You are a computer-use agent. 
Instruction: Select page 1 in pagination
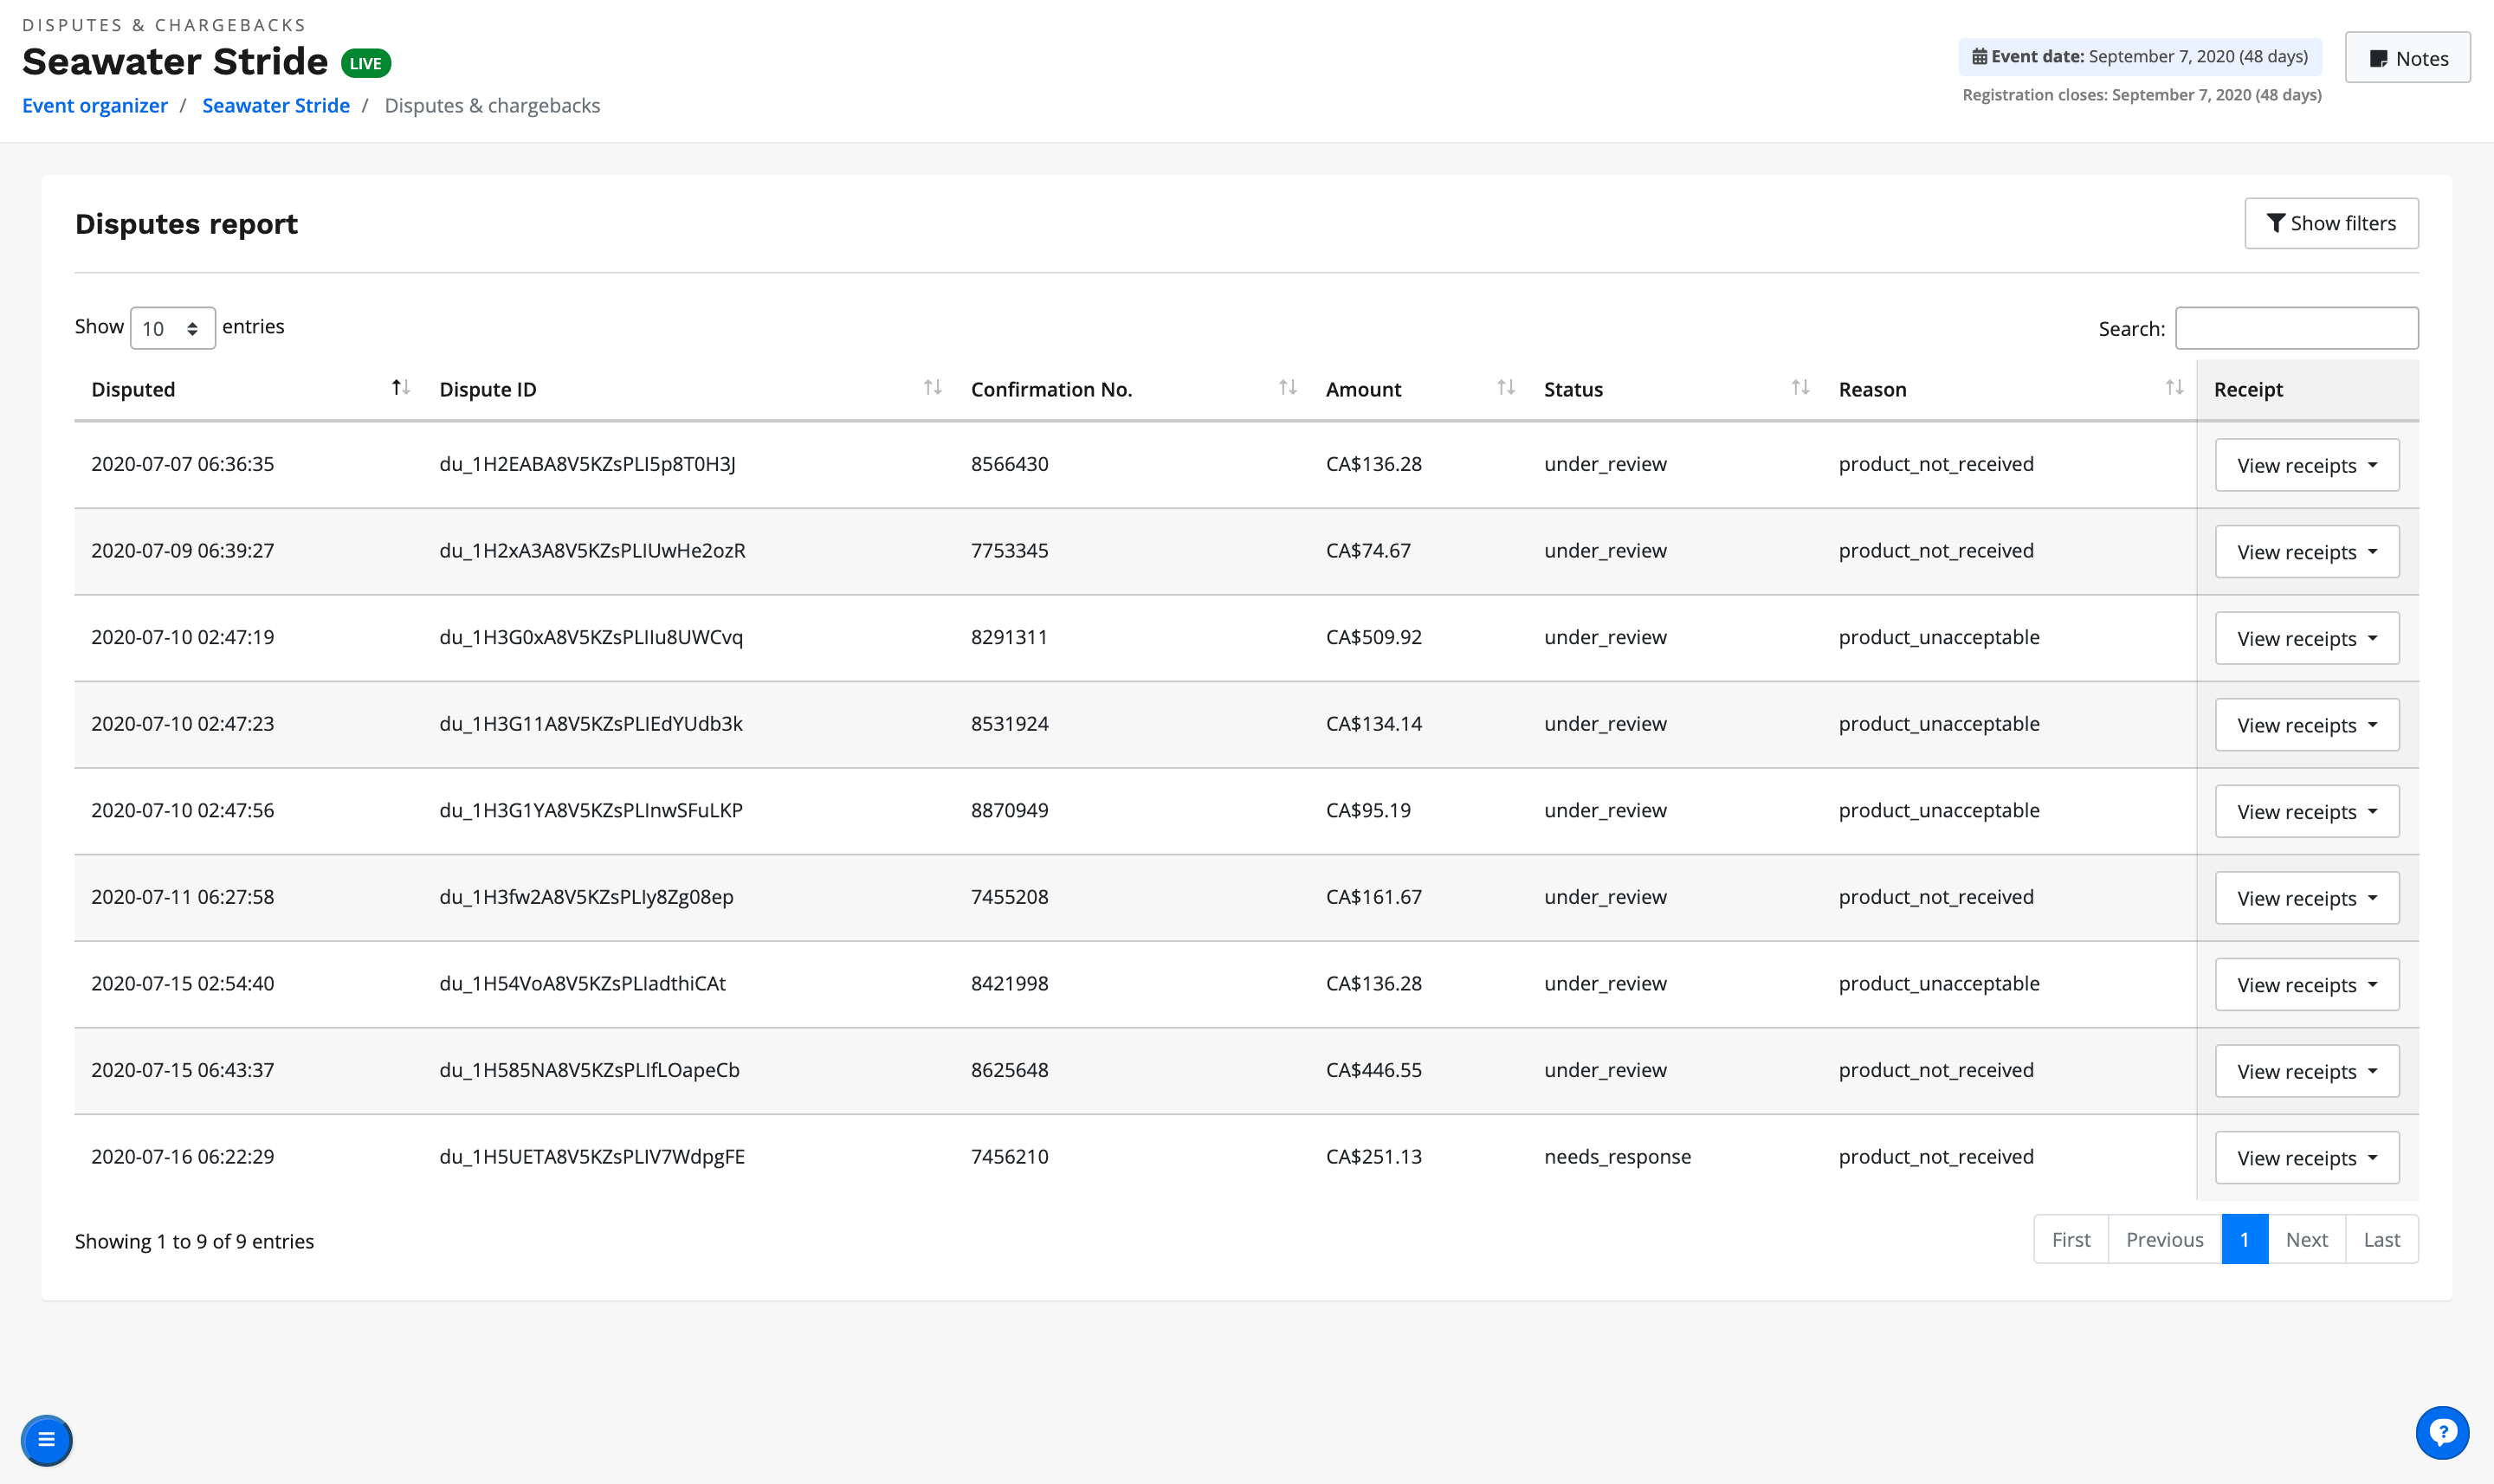2244,1240
